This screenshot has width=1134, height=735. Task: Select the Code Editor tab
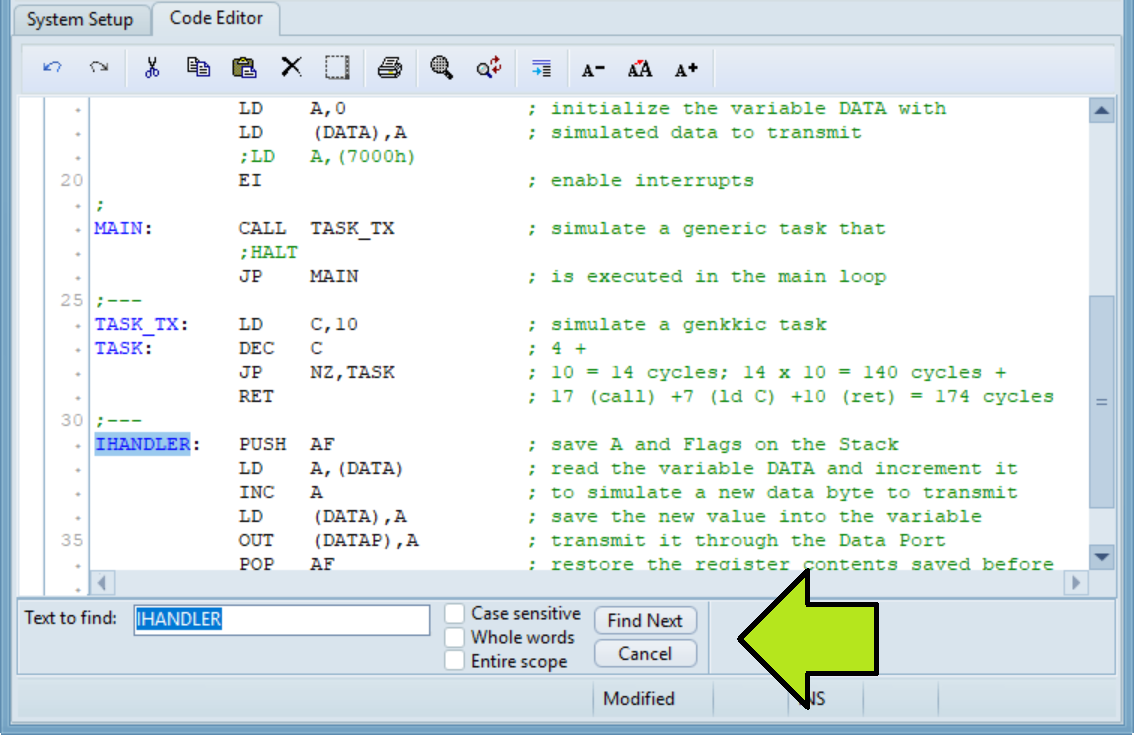(216, 18)
